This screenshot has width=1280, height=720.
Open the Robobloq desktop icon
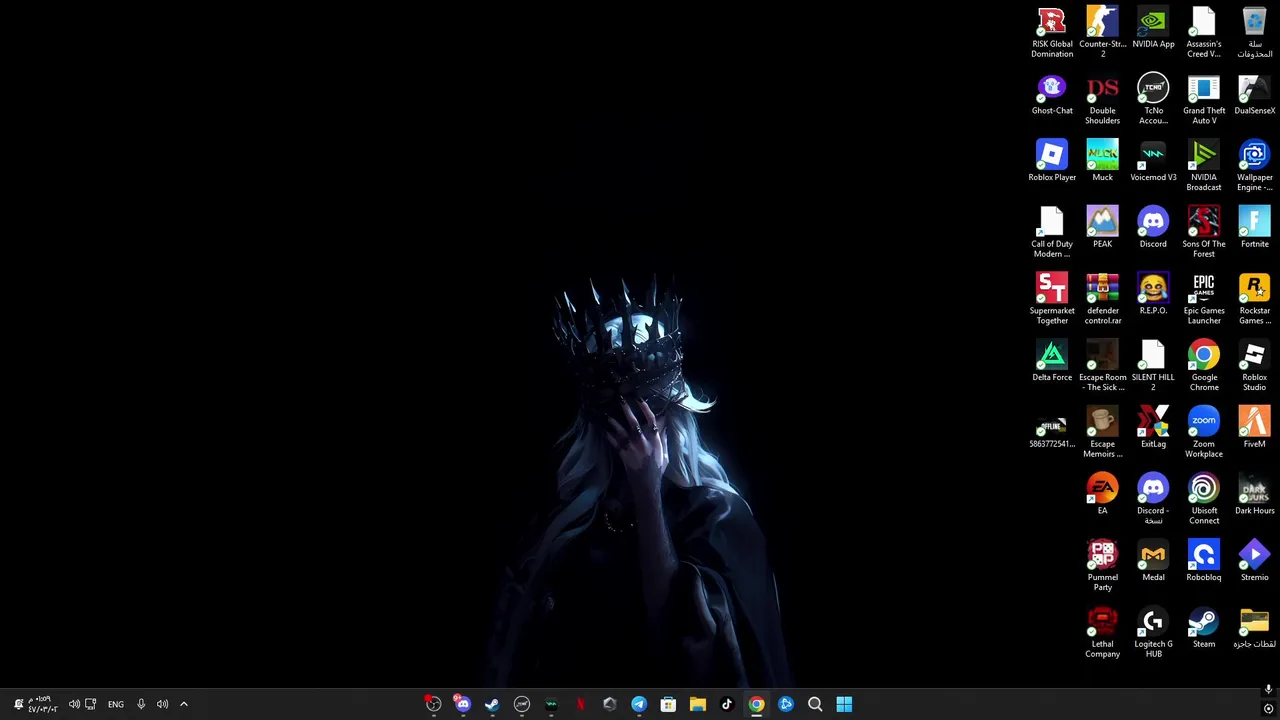1204,562
